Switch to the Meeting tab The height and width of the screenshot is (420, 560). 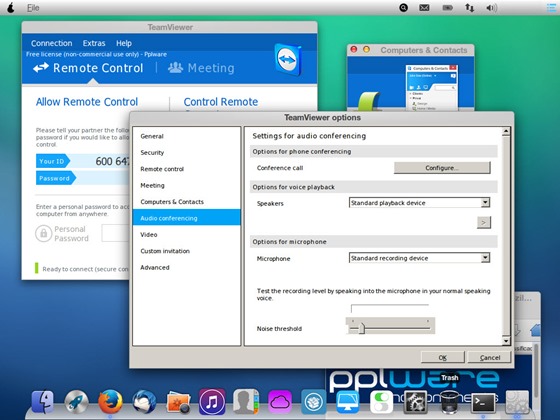201,68
